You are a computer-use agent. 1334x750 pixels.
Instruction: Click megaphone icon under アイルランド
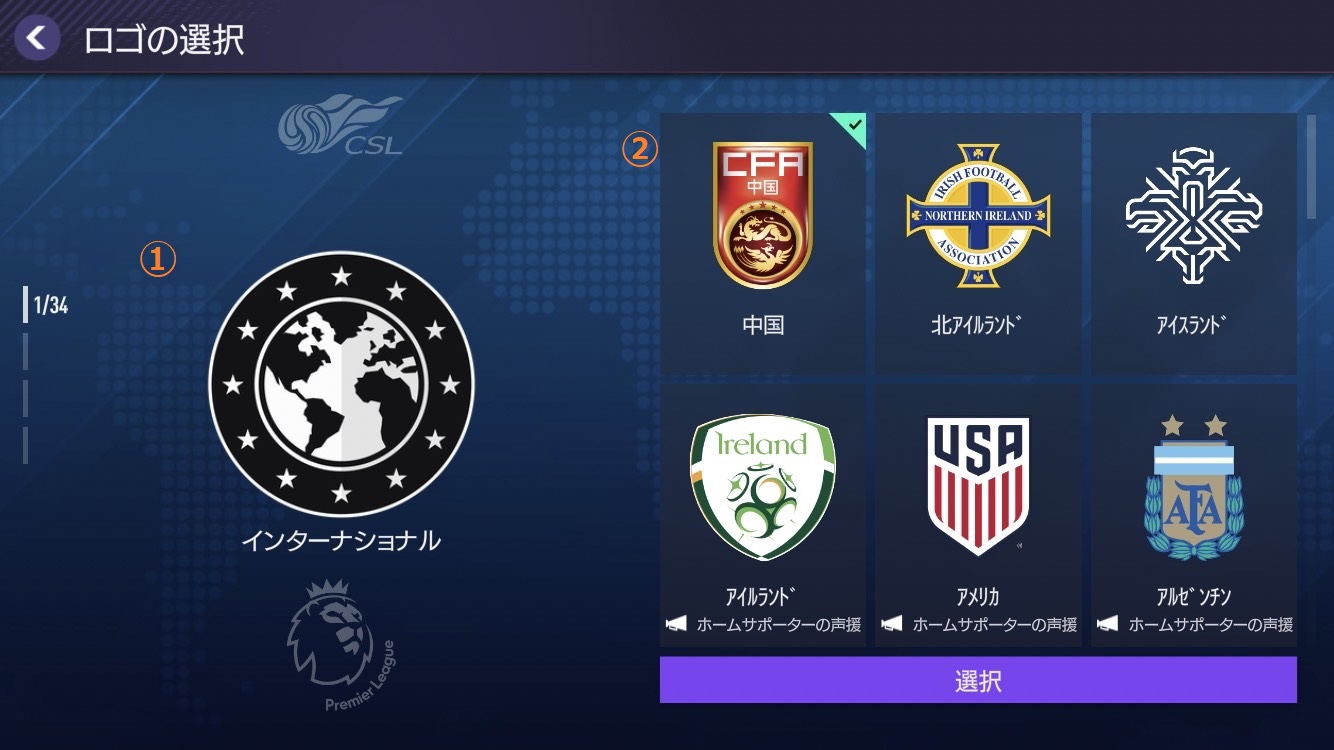click(677, 624)
